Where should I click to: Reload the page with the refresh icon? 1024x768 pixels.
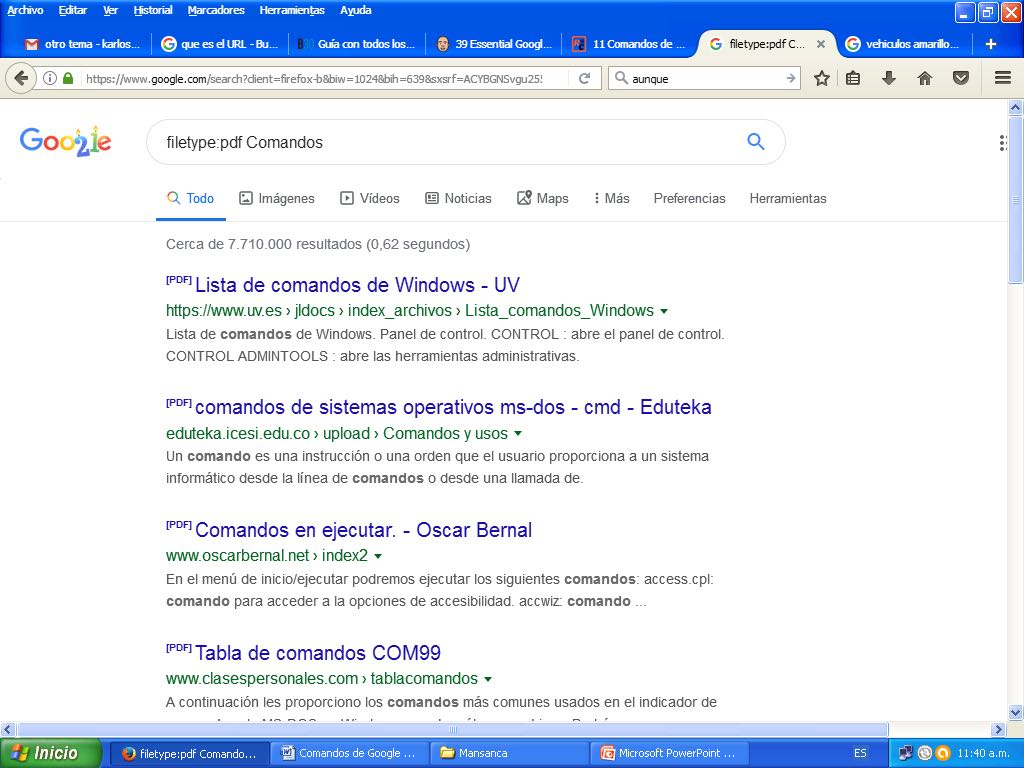pyautogui.click(x=584, y=78)
